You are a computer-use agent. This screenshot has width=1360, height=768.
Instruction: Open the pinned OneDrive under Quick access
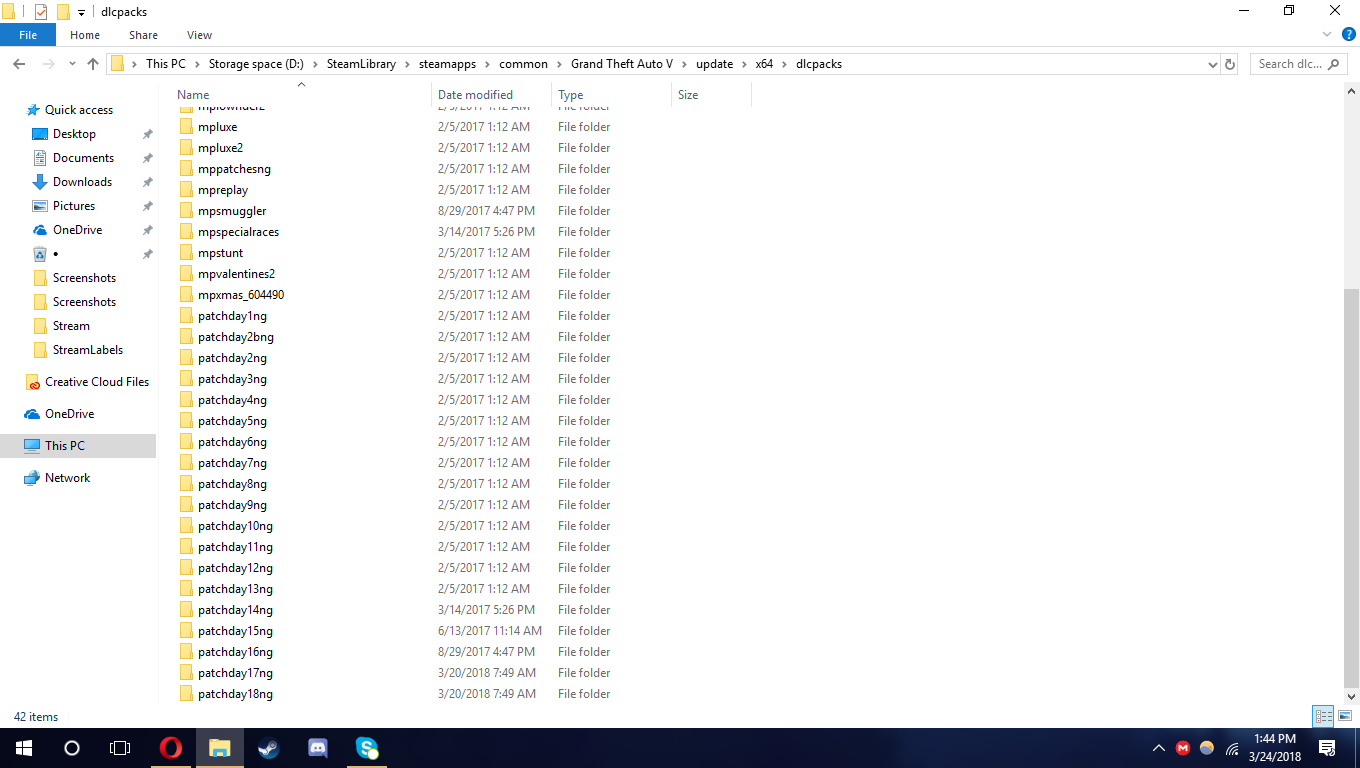pos(77,230)
